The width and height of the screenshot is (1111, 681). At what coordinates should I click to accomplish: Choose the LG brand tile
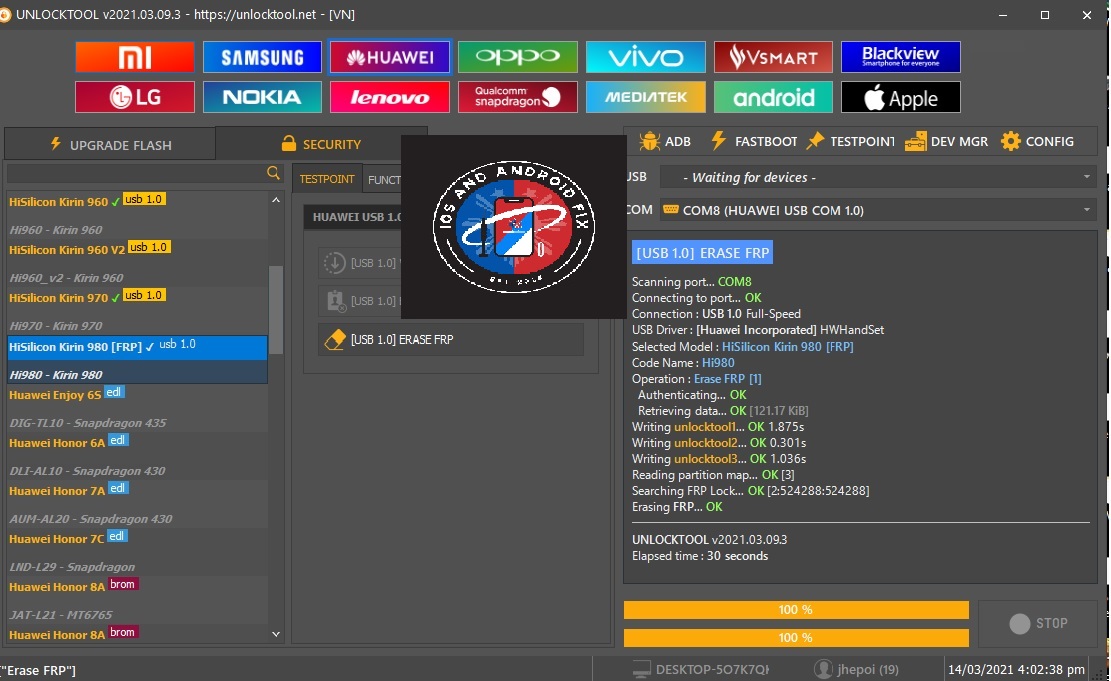tap(135, 97)
